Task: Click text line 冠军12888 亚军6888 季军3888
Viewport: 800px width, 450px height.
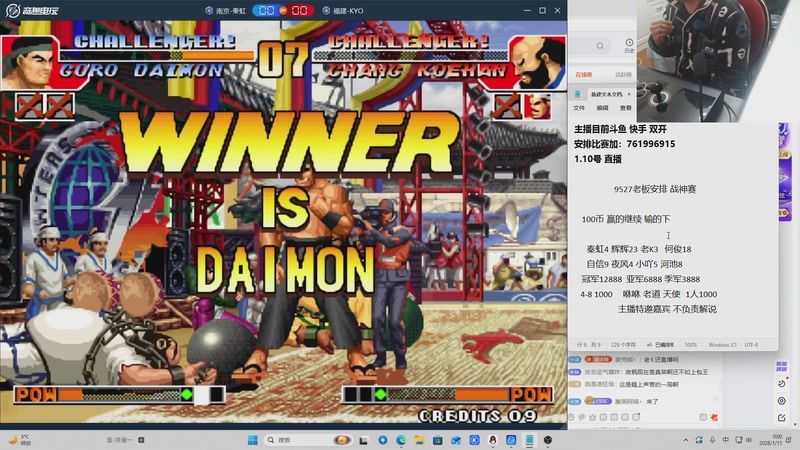Action: coord(641,279)
